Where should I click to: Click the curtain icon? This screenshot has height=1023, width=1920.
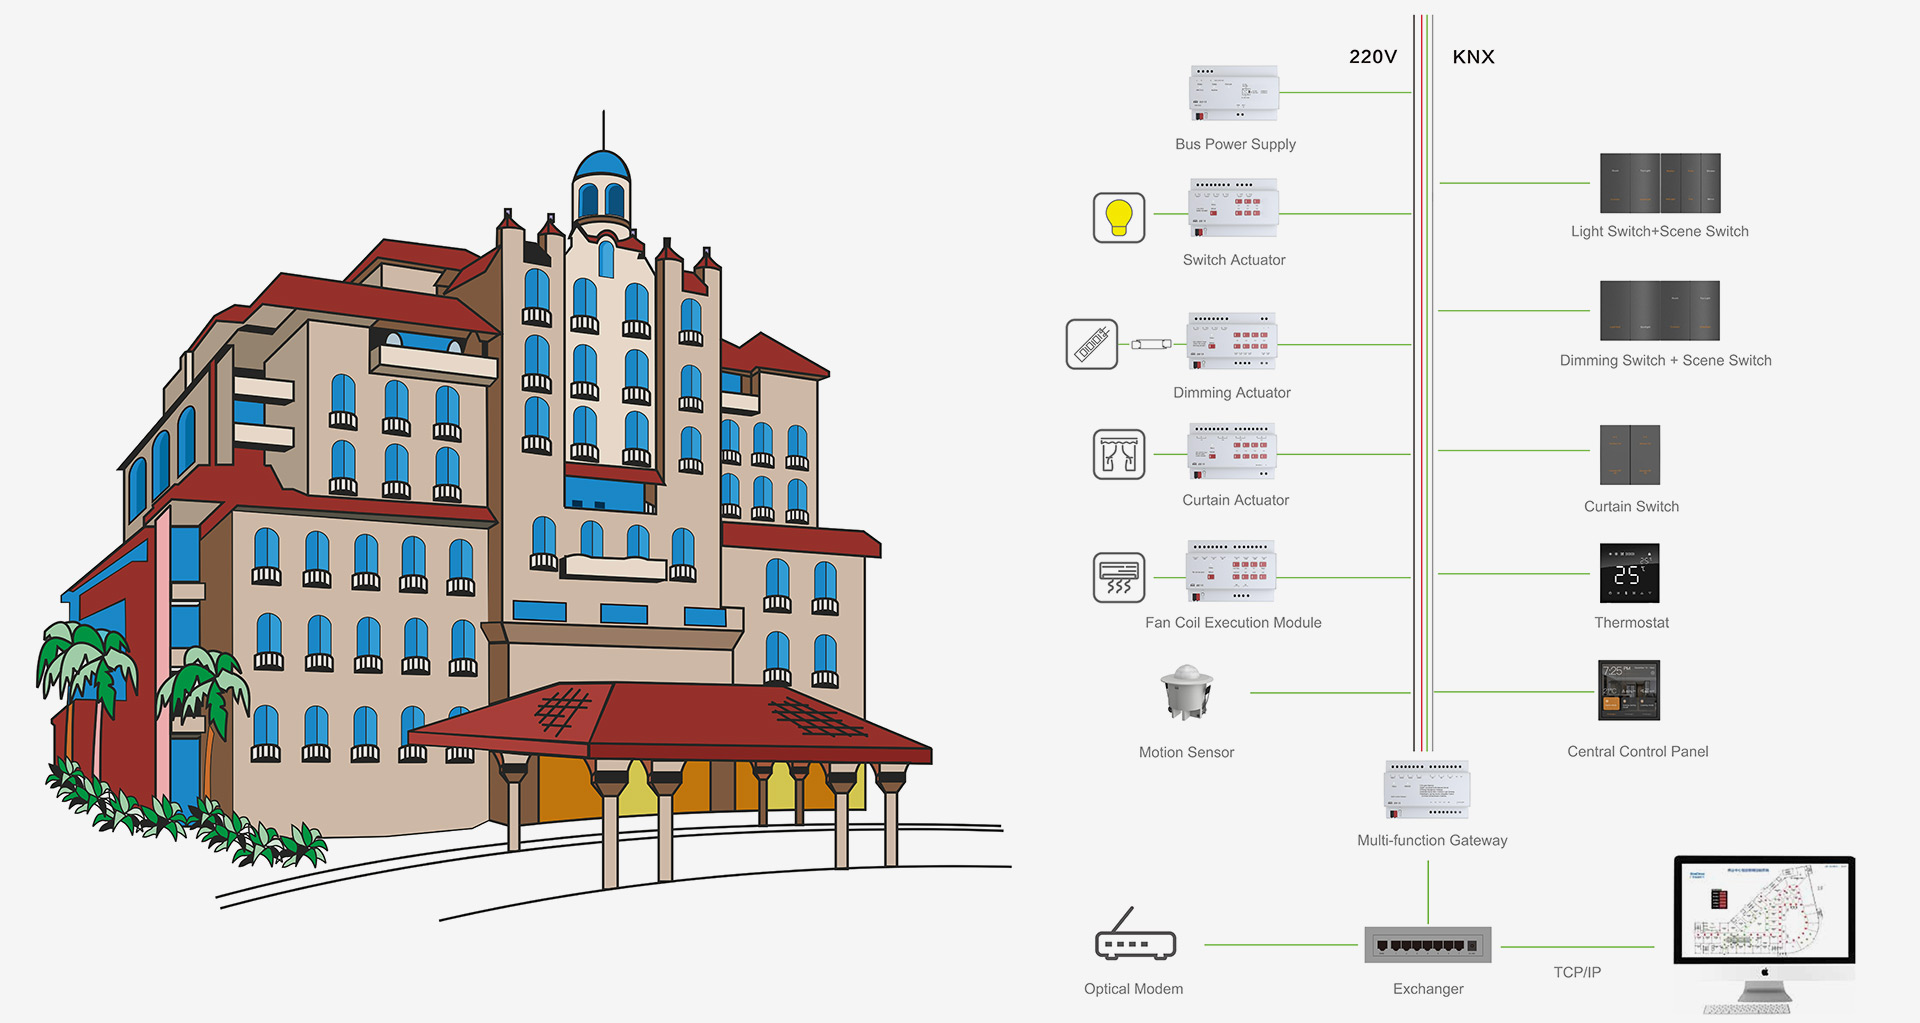click(x=1119, y=454)
